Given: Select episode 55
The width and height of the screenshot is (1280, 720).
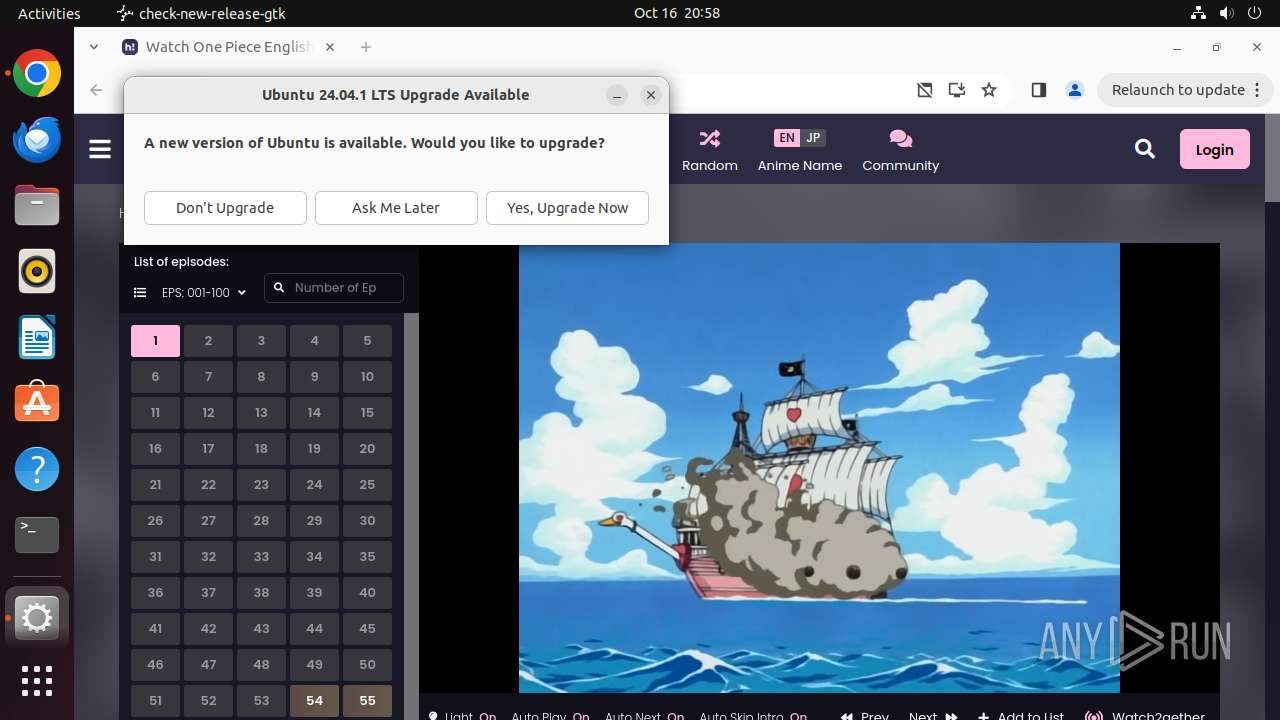Looking at the screenshot, I should [367, 701].
